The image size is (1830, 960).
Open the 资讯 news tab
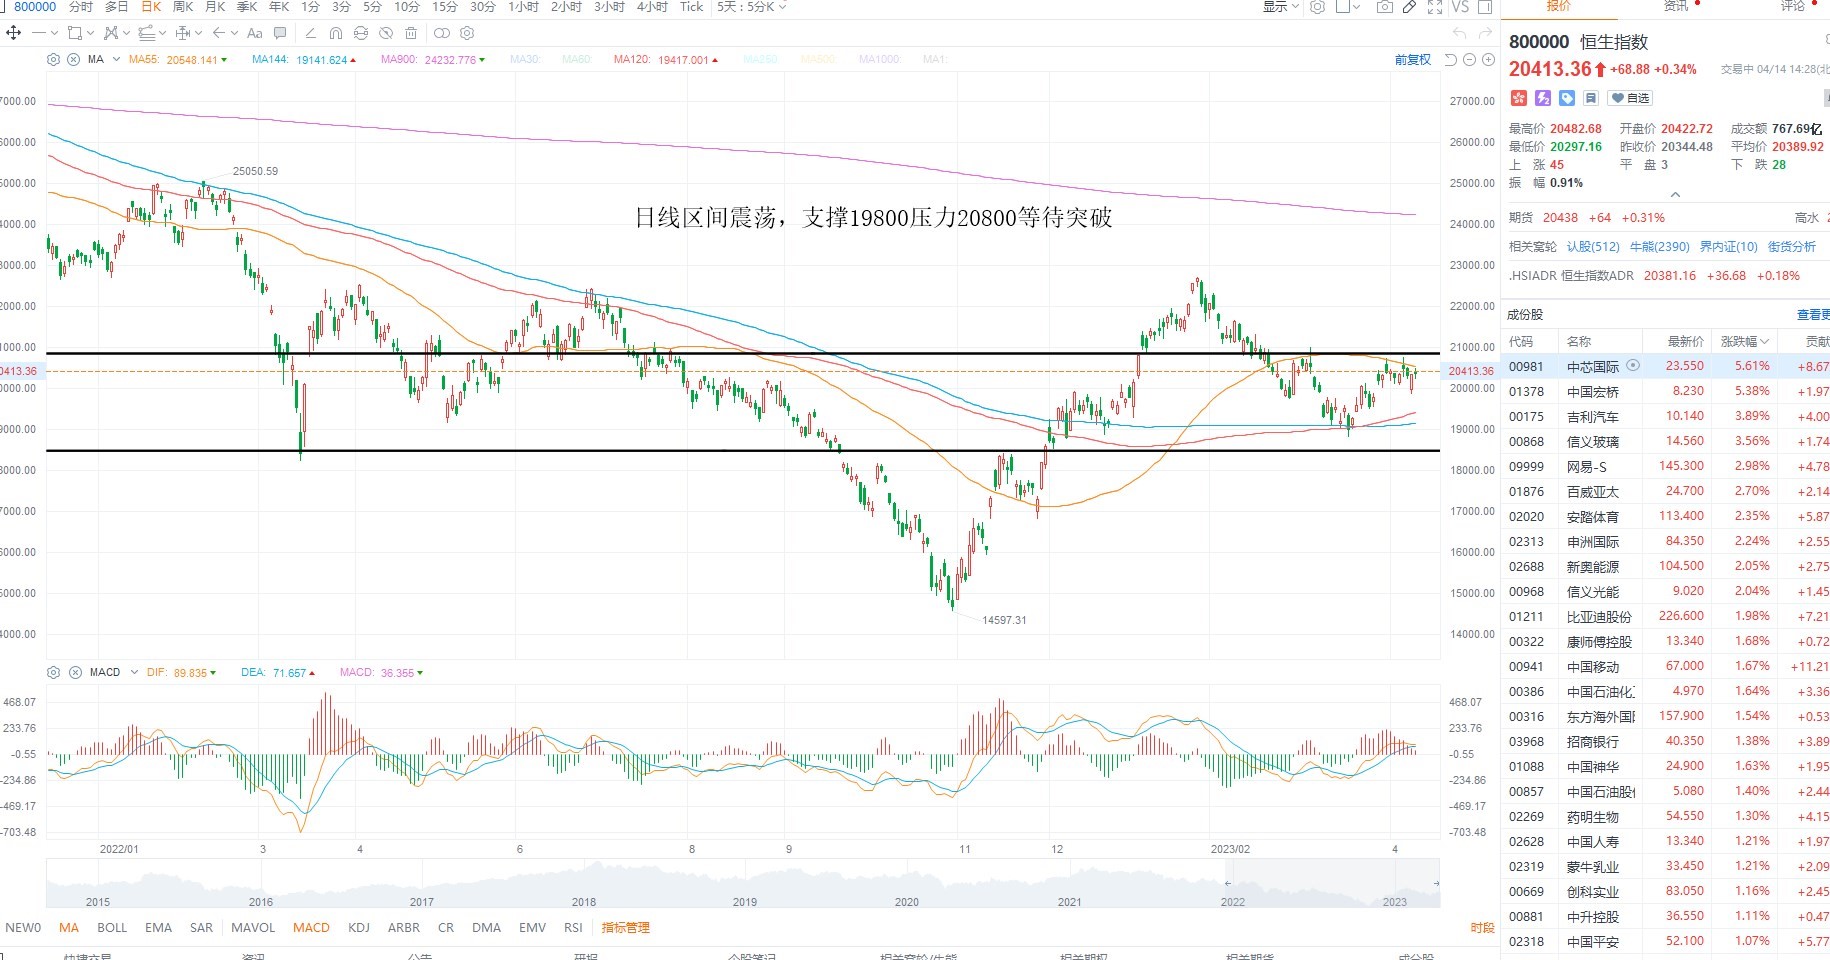1676,6
